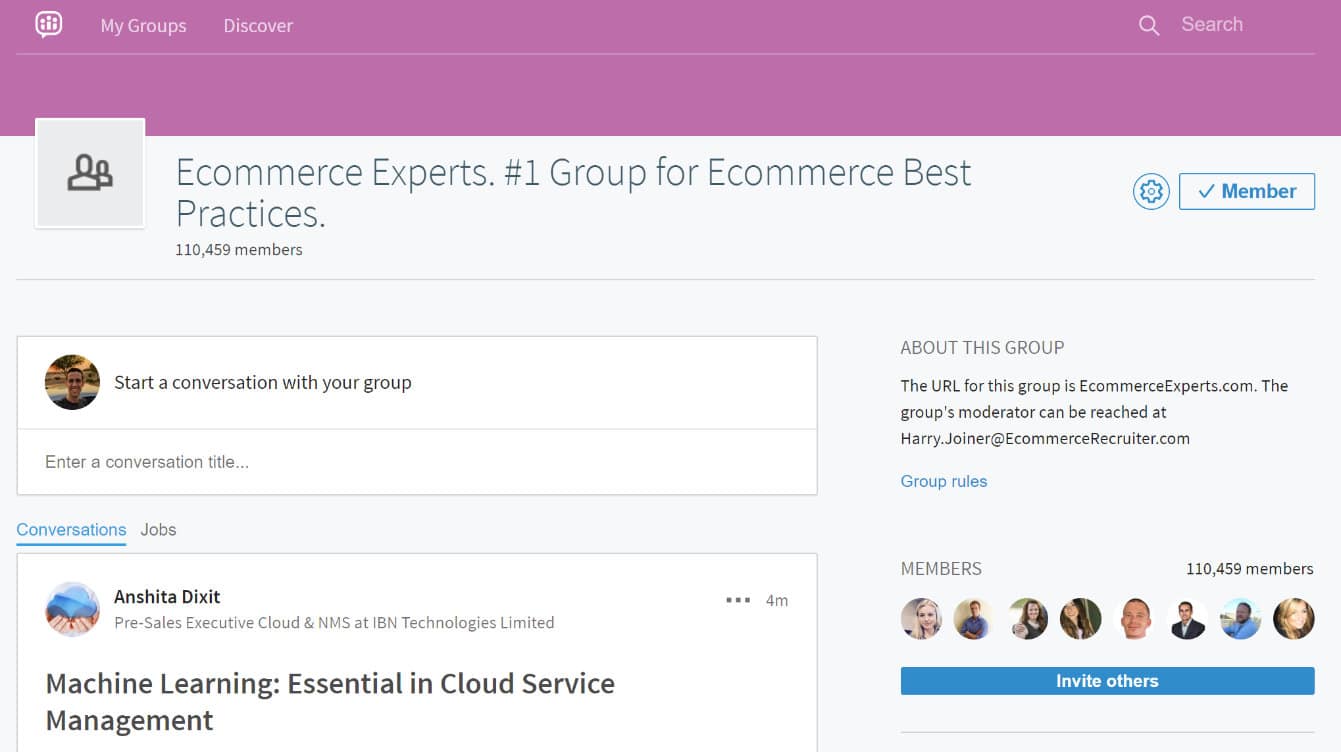Click the member avatar wearing a dark suit
Viewport: 1341px width, 752px height.
(1187, 619)
